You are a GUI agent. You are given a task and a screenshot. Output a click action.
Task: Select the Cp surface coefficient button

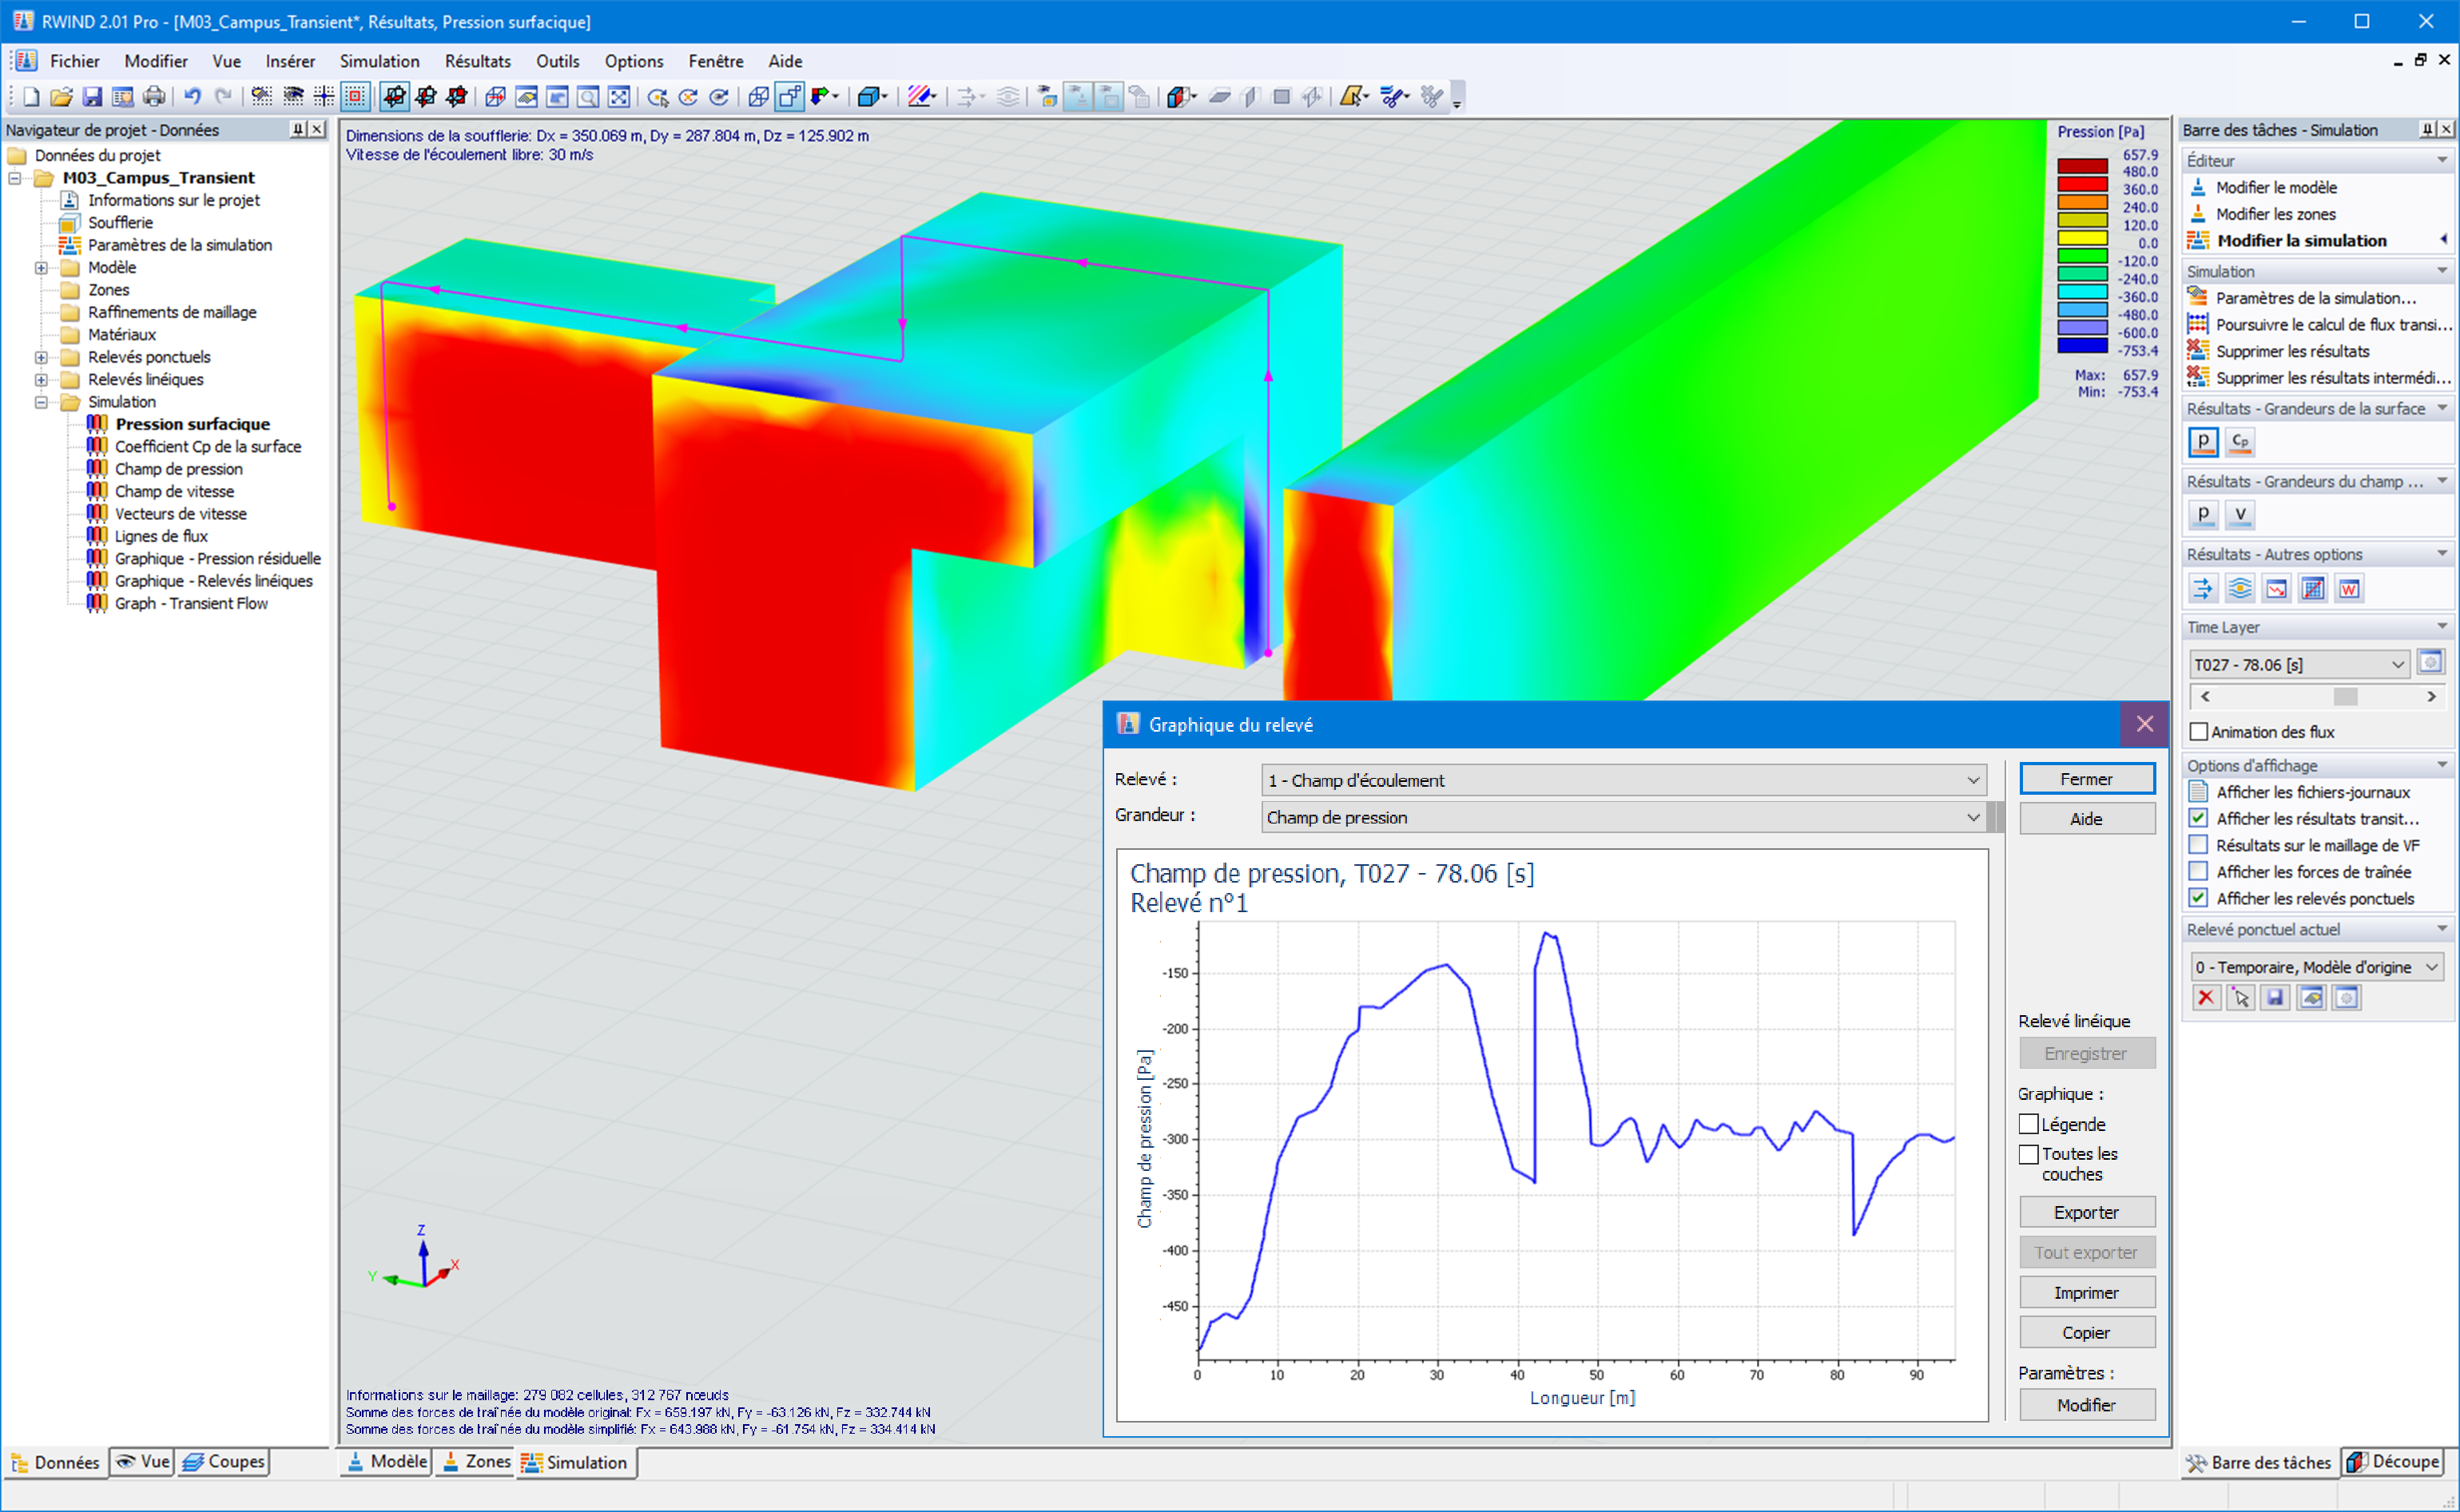click(2240, 442)
